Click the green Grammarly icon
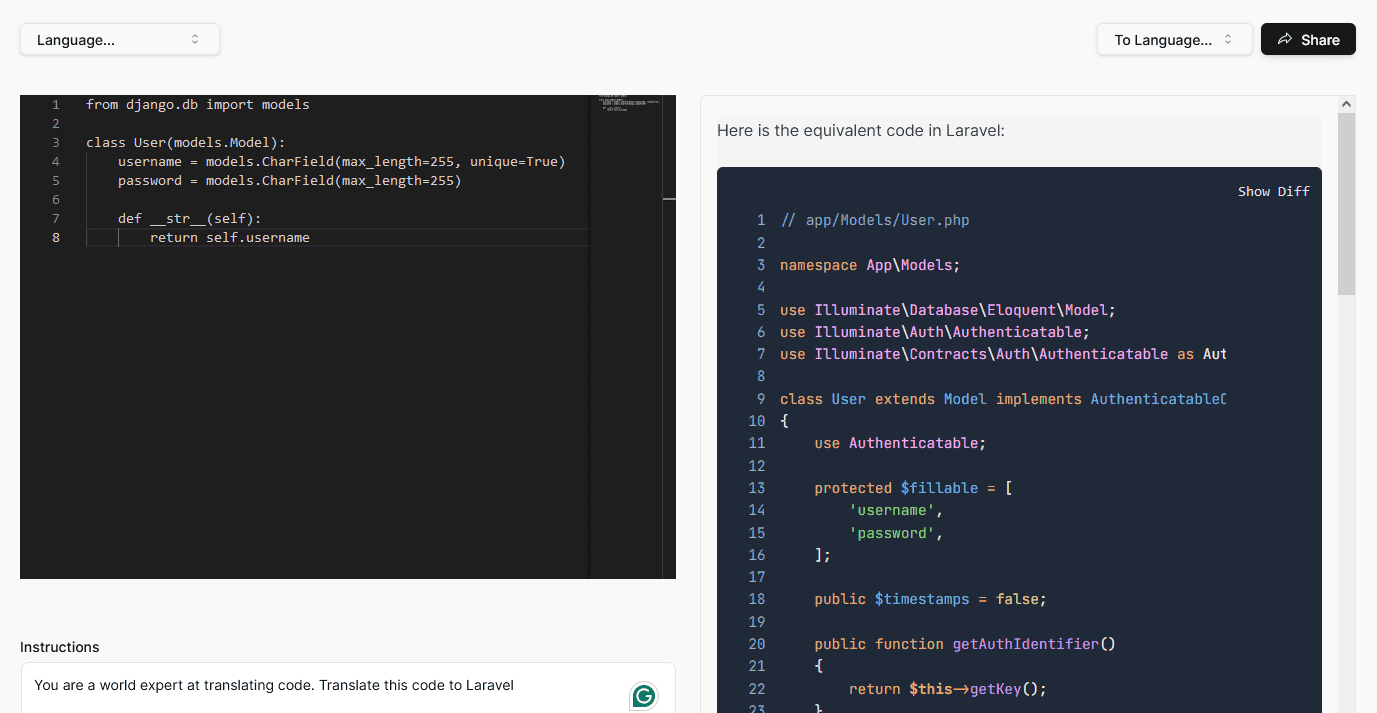 click(644, 696)
